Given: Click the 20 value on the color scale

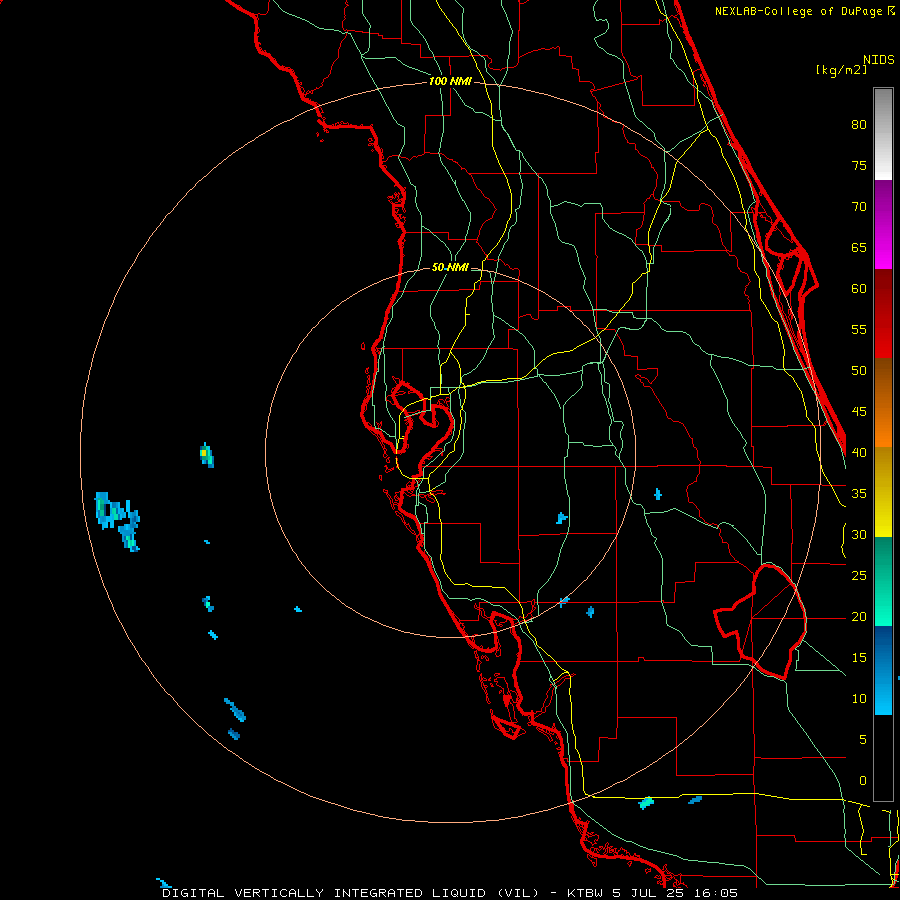Looking at the screenshot, I should [859, 617].
